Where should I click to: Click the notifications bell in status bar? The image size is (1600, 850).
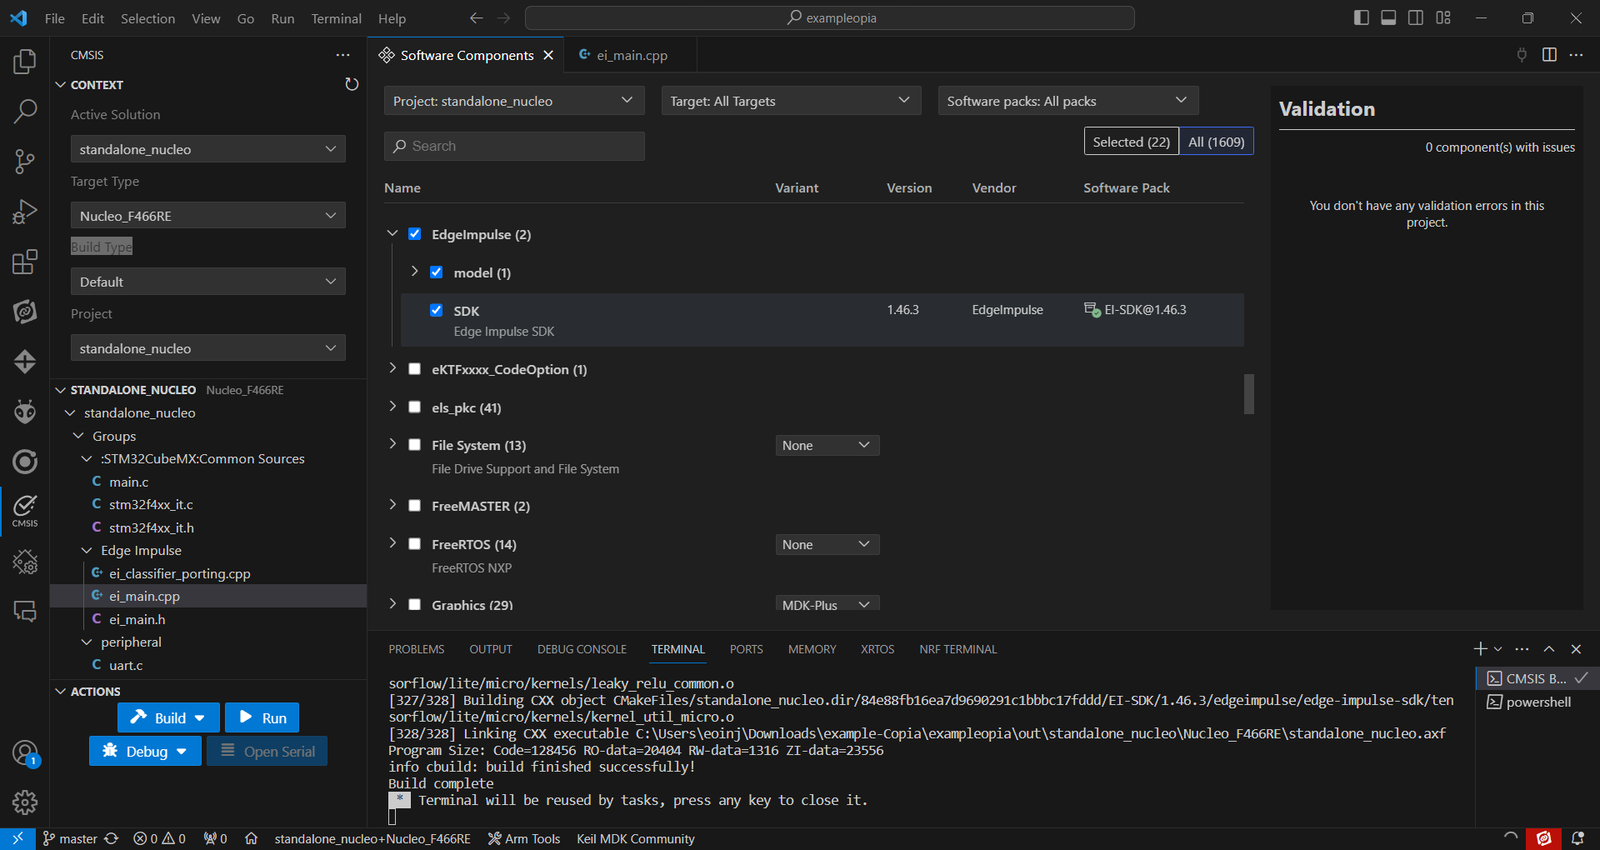1577,839
